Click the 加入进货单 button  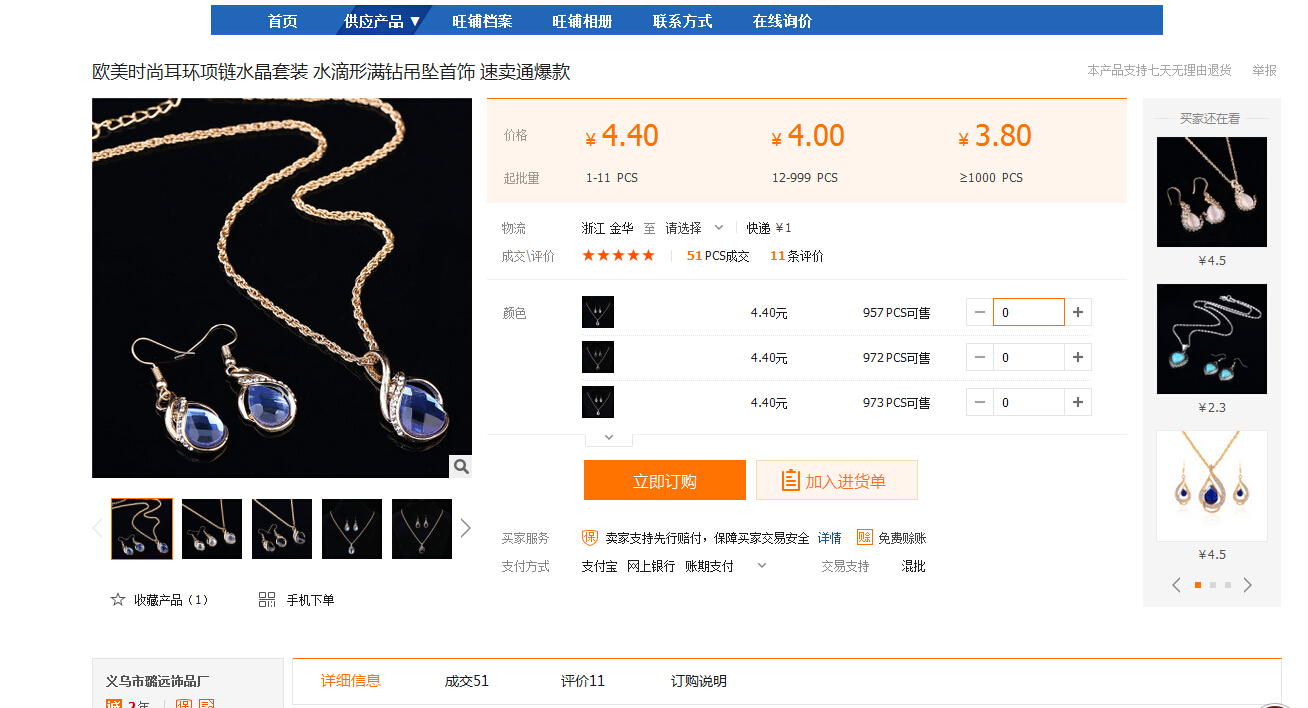pyautogui.click(x=837, y=480)
